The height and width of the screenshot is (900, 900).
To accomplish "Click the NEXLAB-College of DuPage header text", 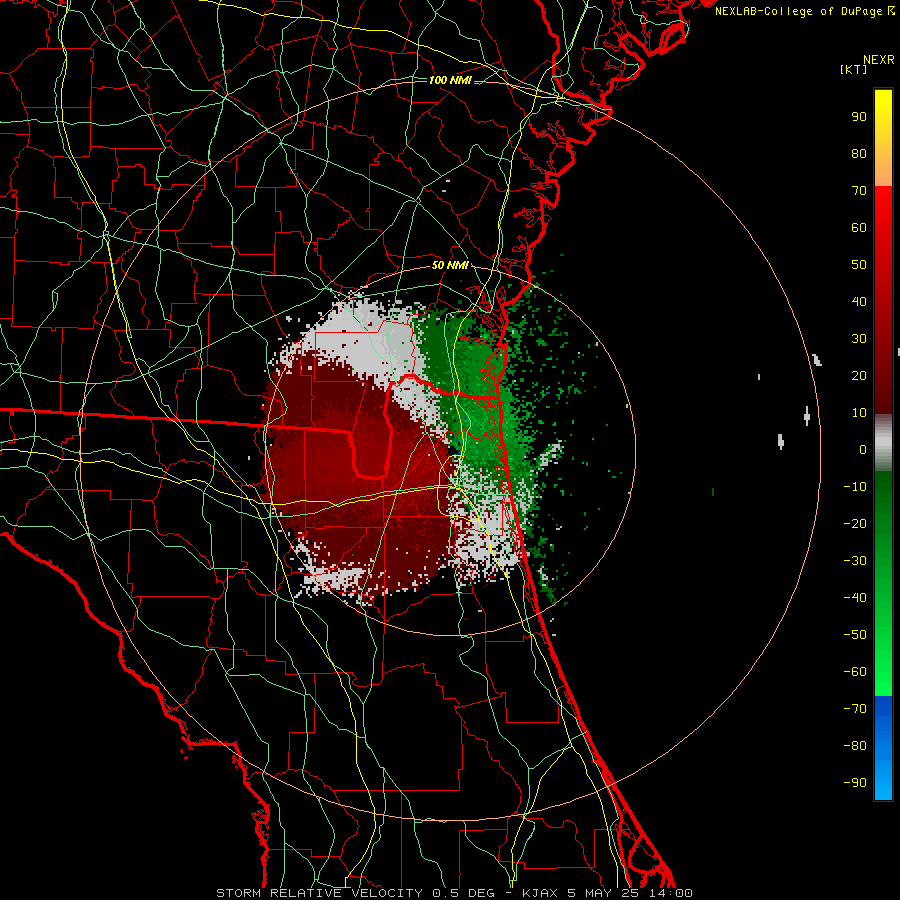I will click(799, 11).
